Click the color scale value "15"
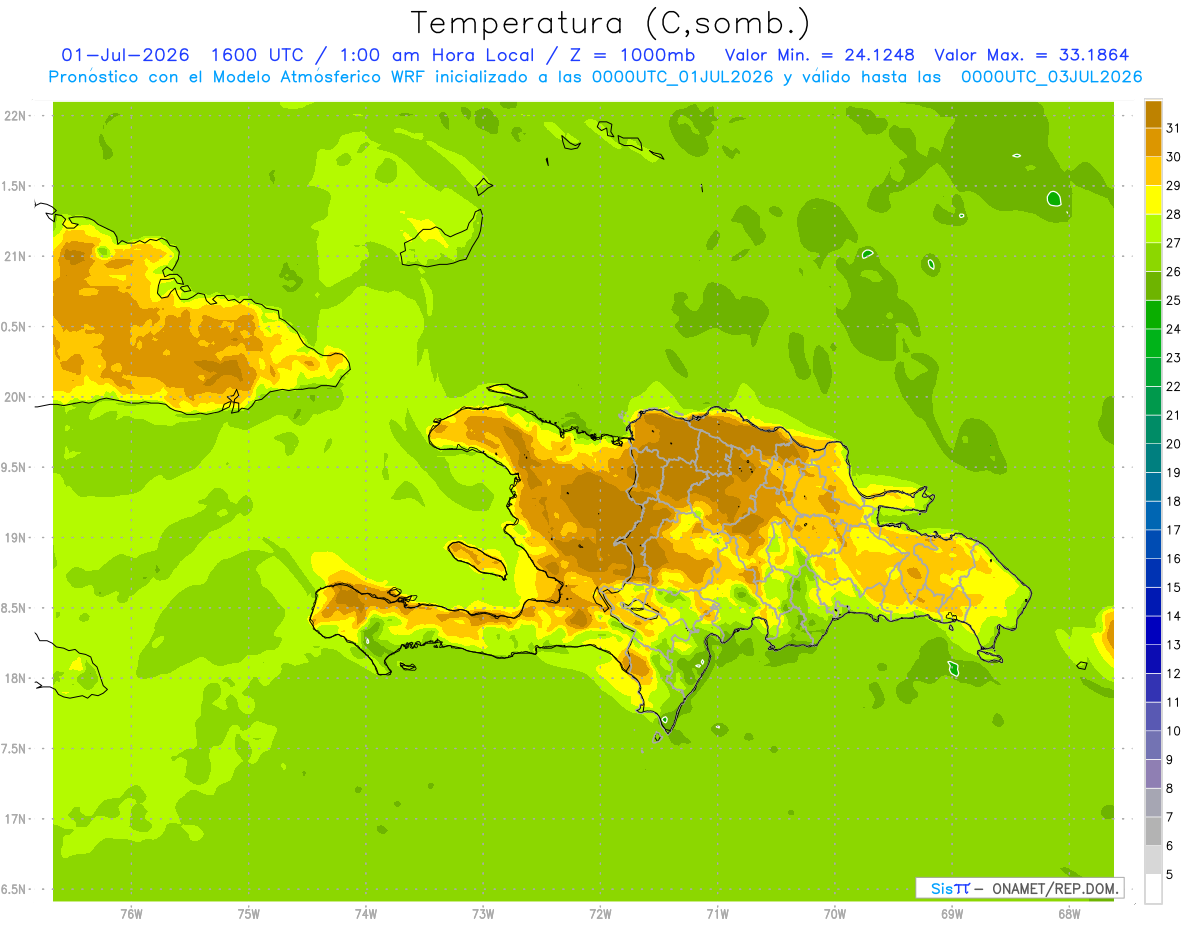Viewport: 1200px width, 927px height. (x=1173, y=587)
